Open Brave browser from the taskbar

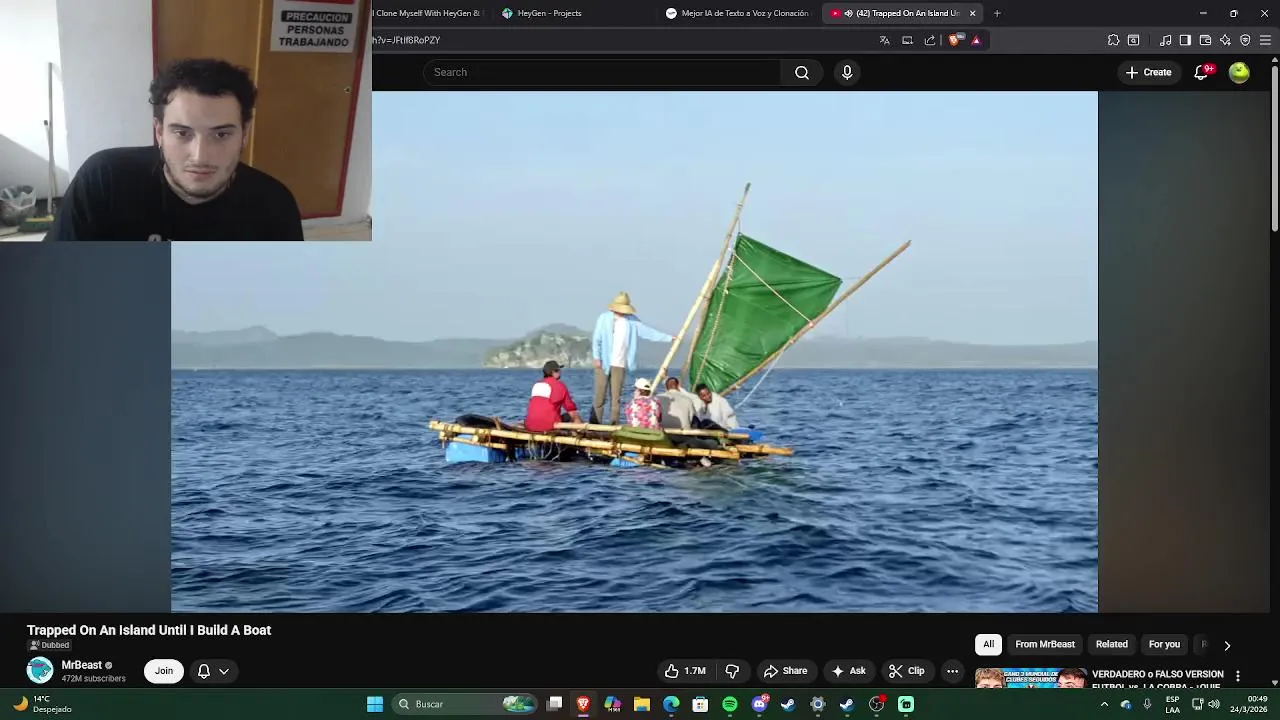pos(584,704)
